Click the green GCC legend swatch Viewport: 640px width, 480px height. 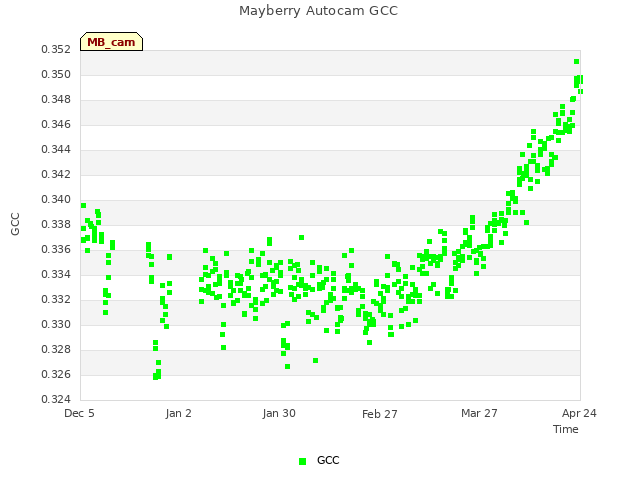(302, 461)
